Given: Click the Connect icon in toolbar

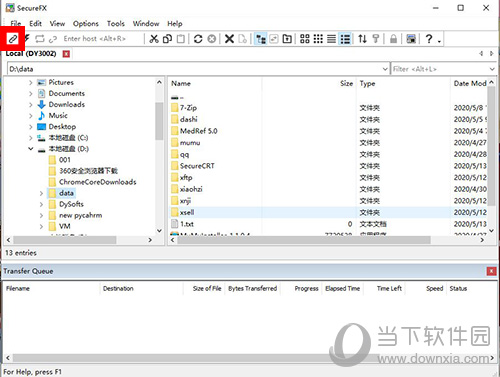Looking at the screenshot, I should coord(13,39).
